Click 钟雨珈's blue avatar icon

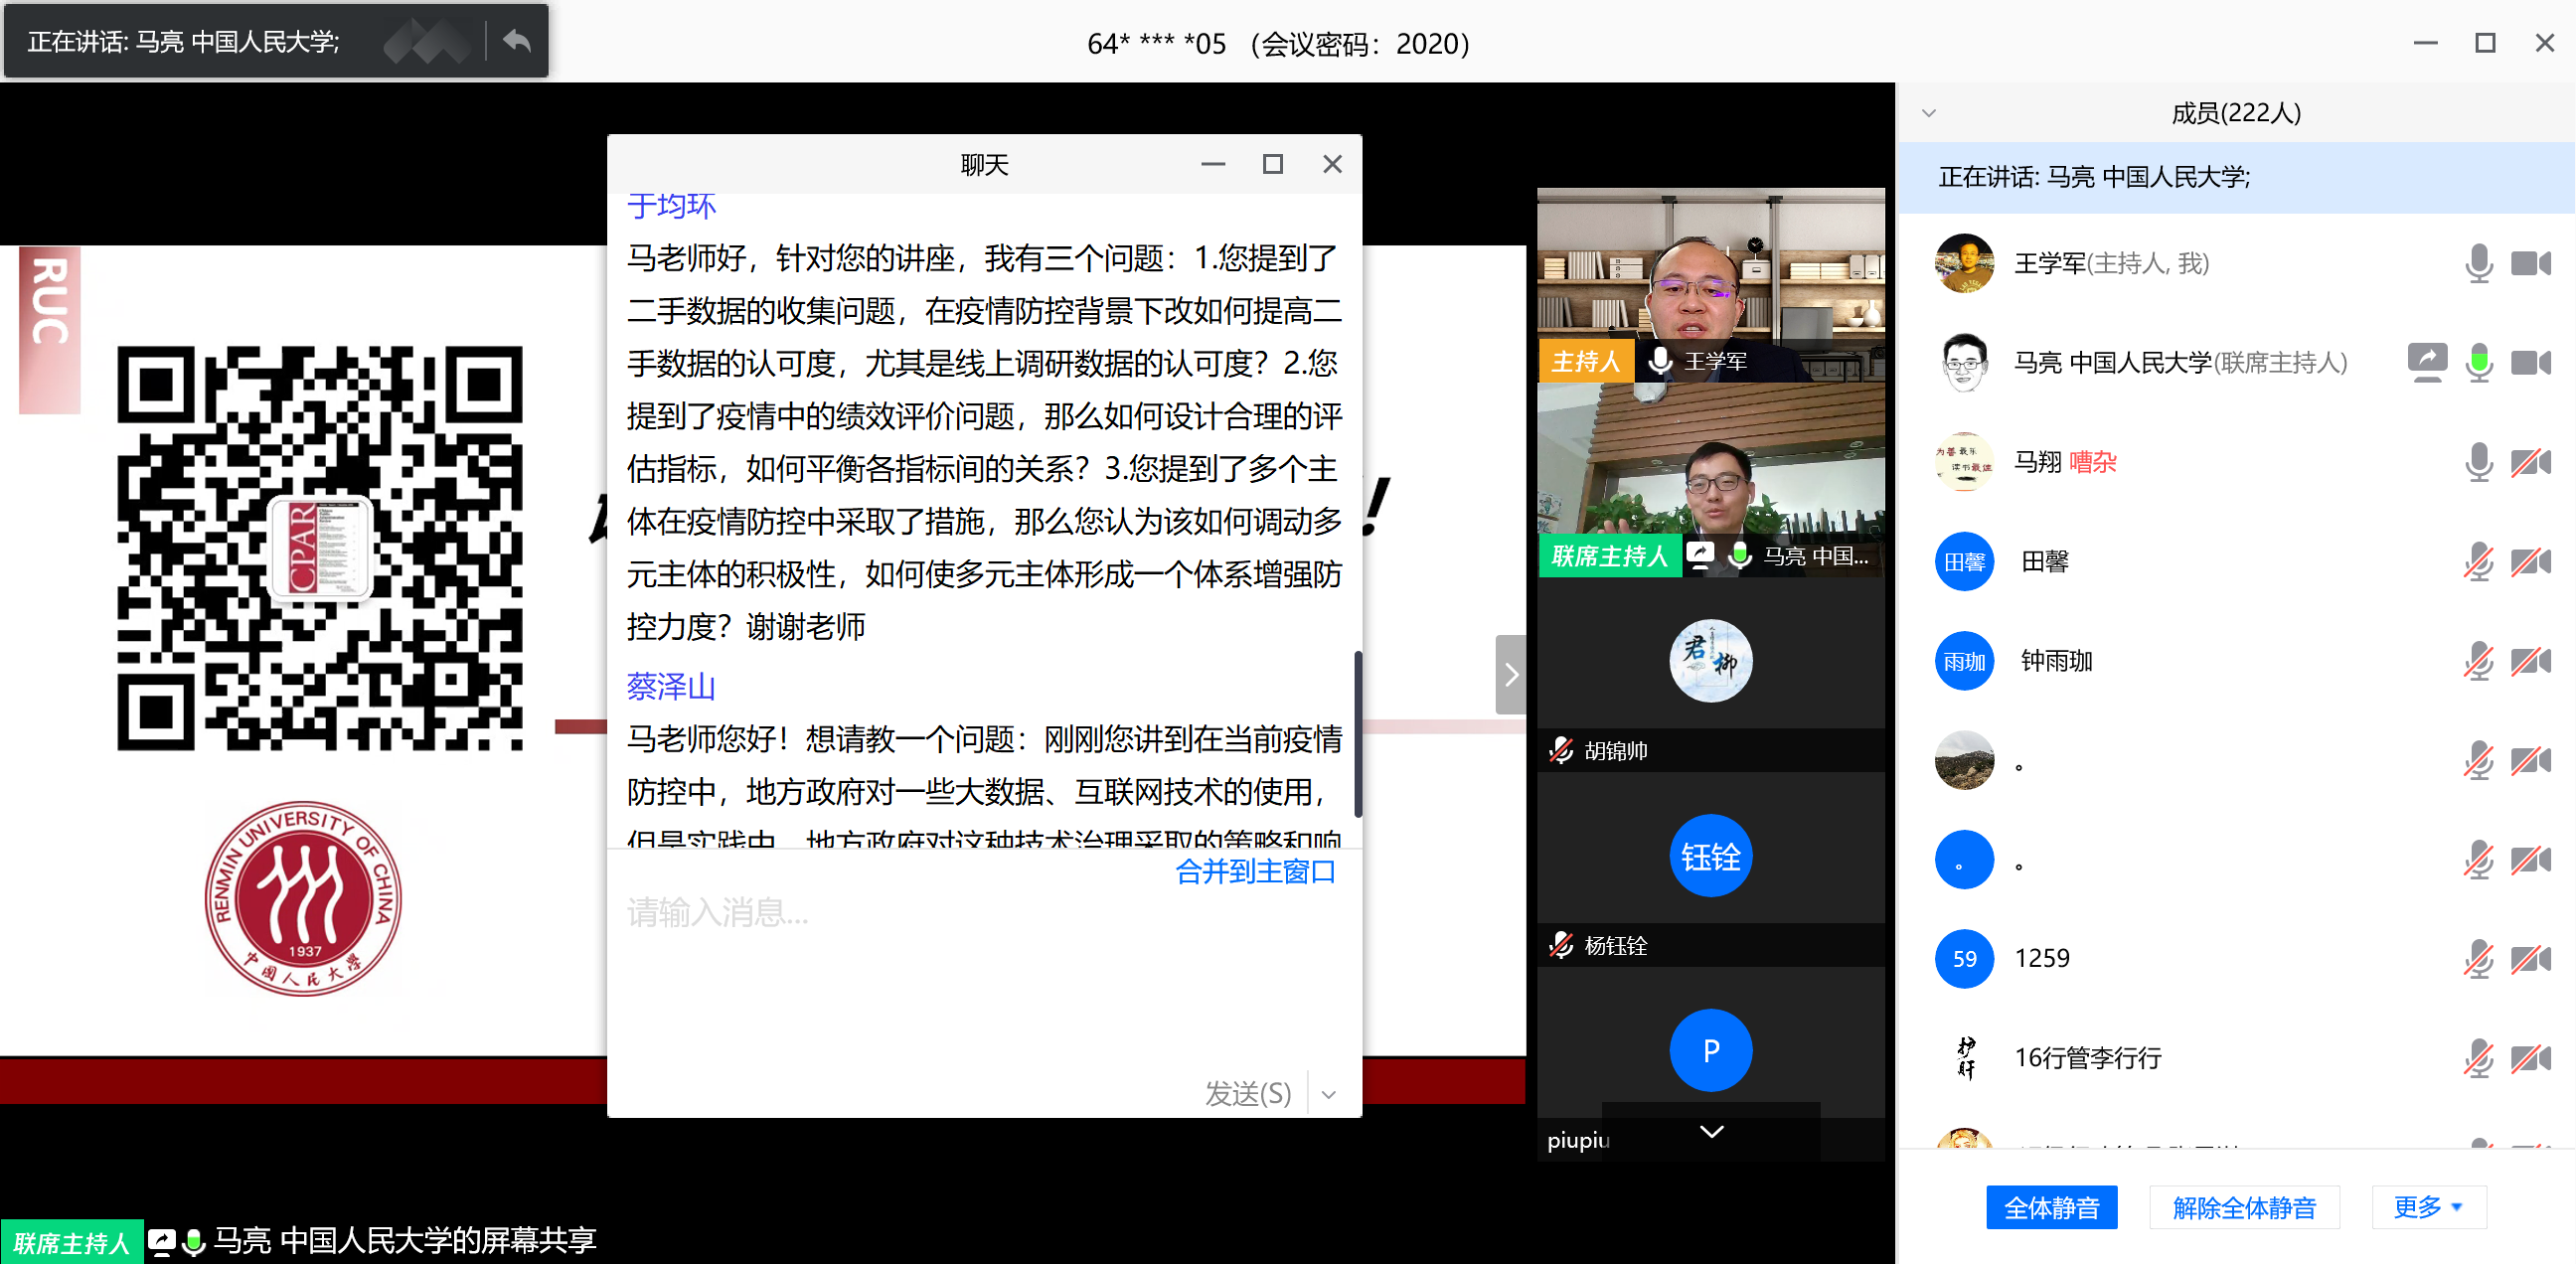(1963, 661)
